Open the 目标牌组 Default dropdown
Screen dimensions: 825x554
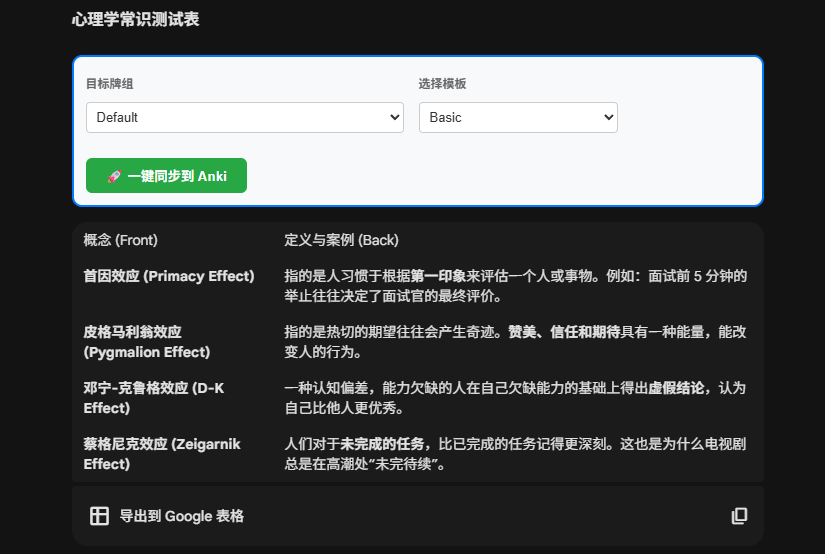coord(244,117)
